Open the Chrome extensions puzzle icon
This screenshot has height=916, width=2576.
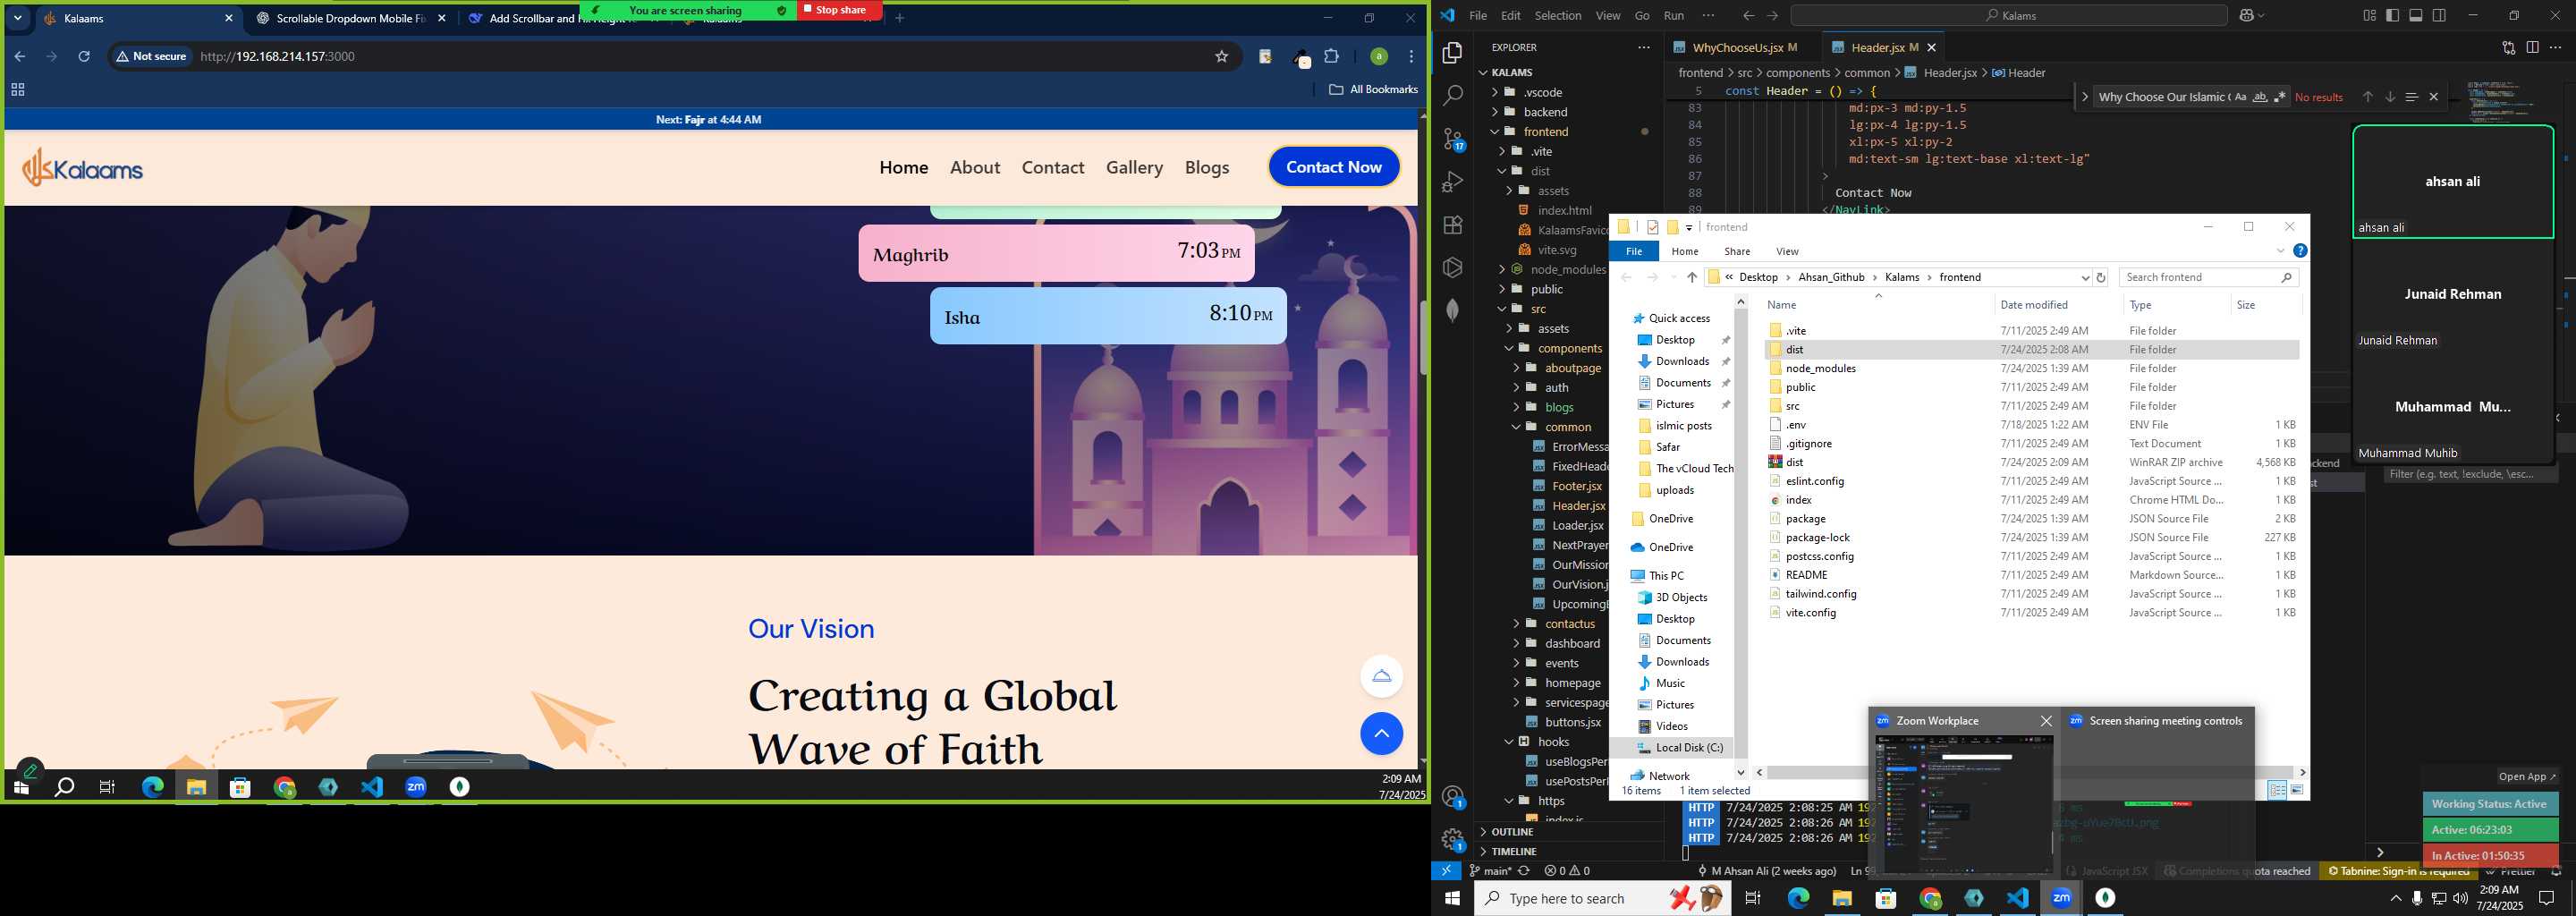[1332, 57]
